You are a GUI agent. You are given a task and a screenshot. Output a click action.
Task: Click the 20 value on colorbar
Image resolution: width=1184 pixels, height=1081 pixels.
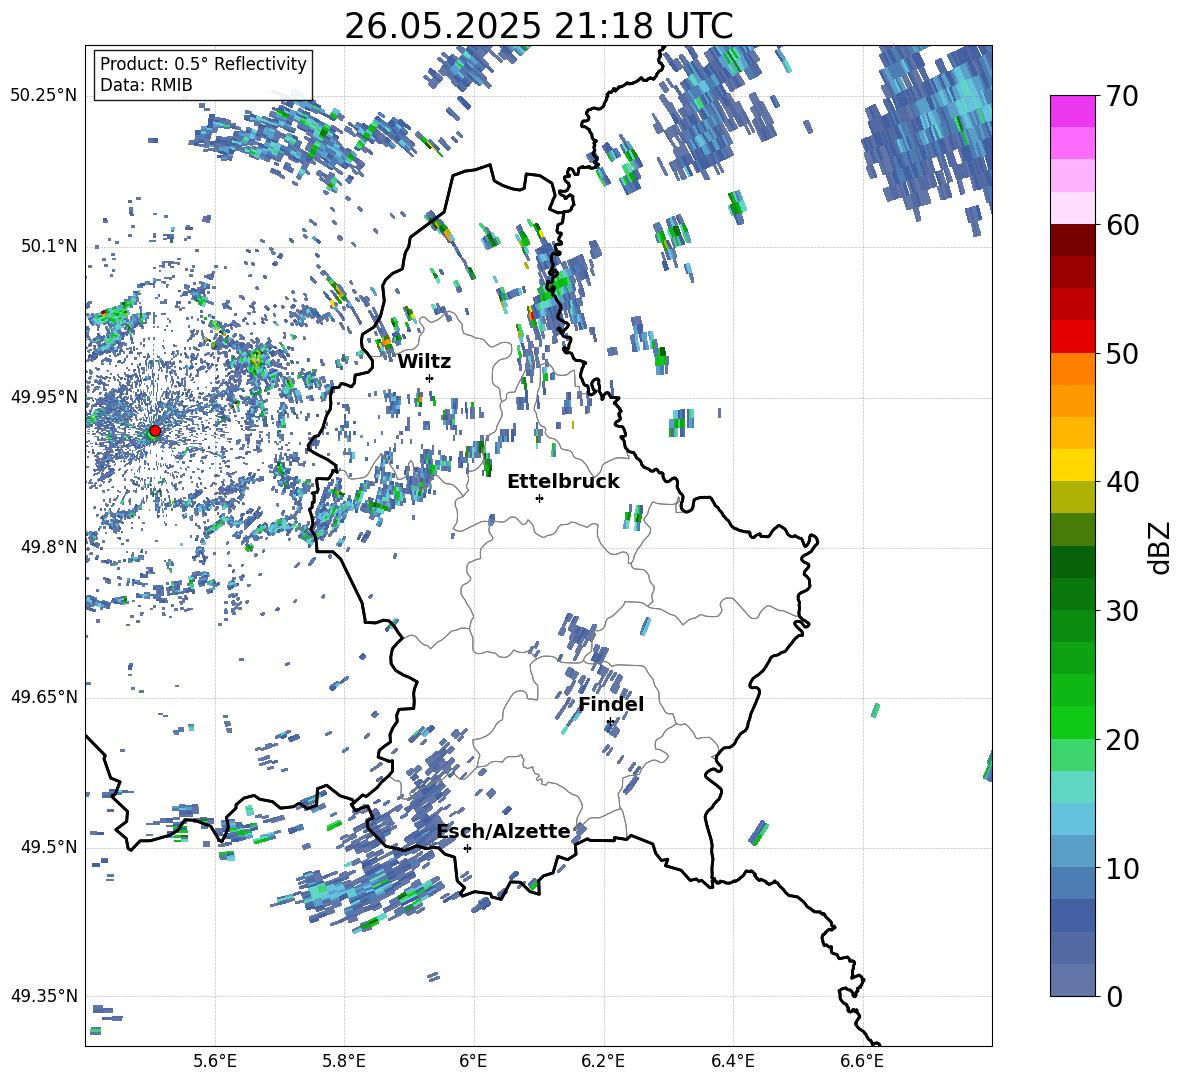(1122, 740)
